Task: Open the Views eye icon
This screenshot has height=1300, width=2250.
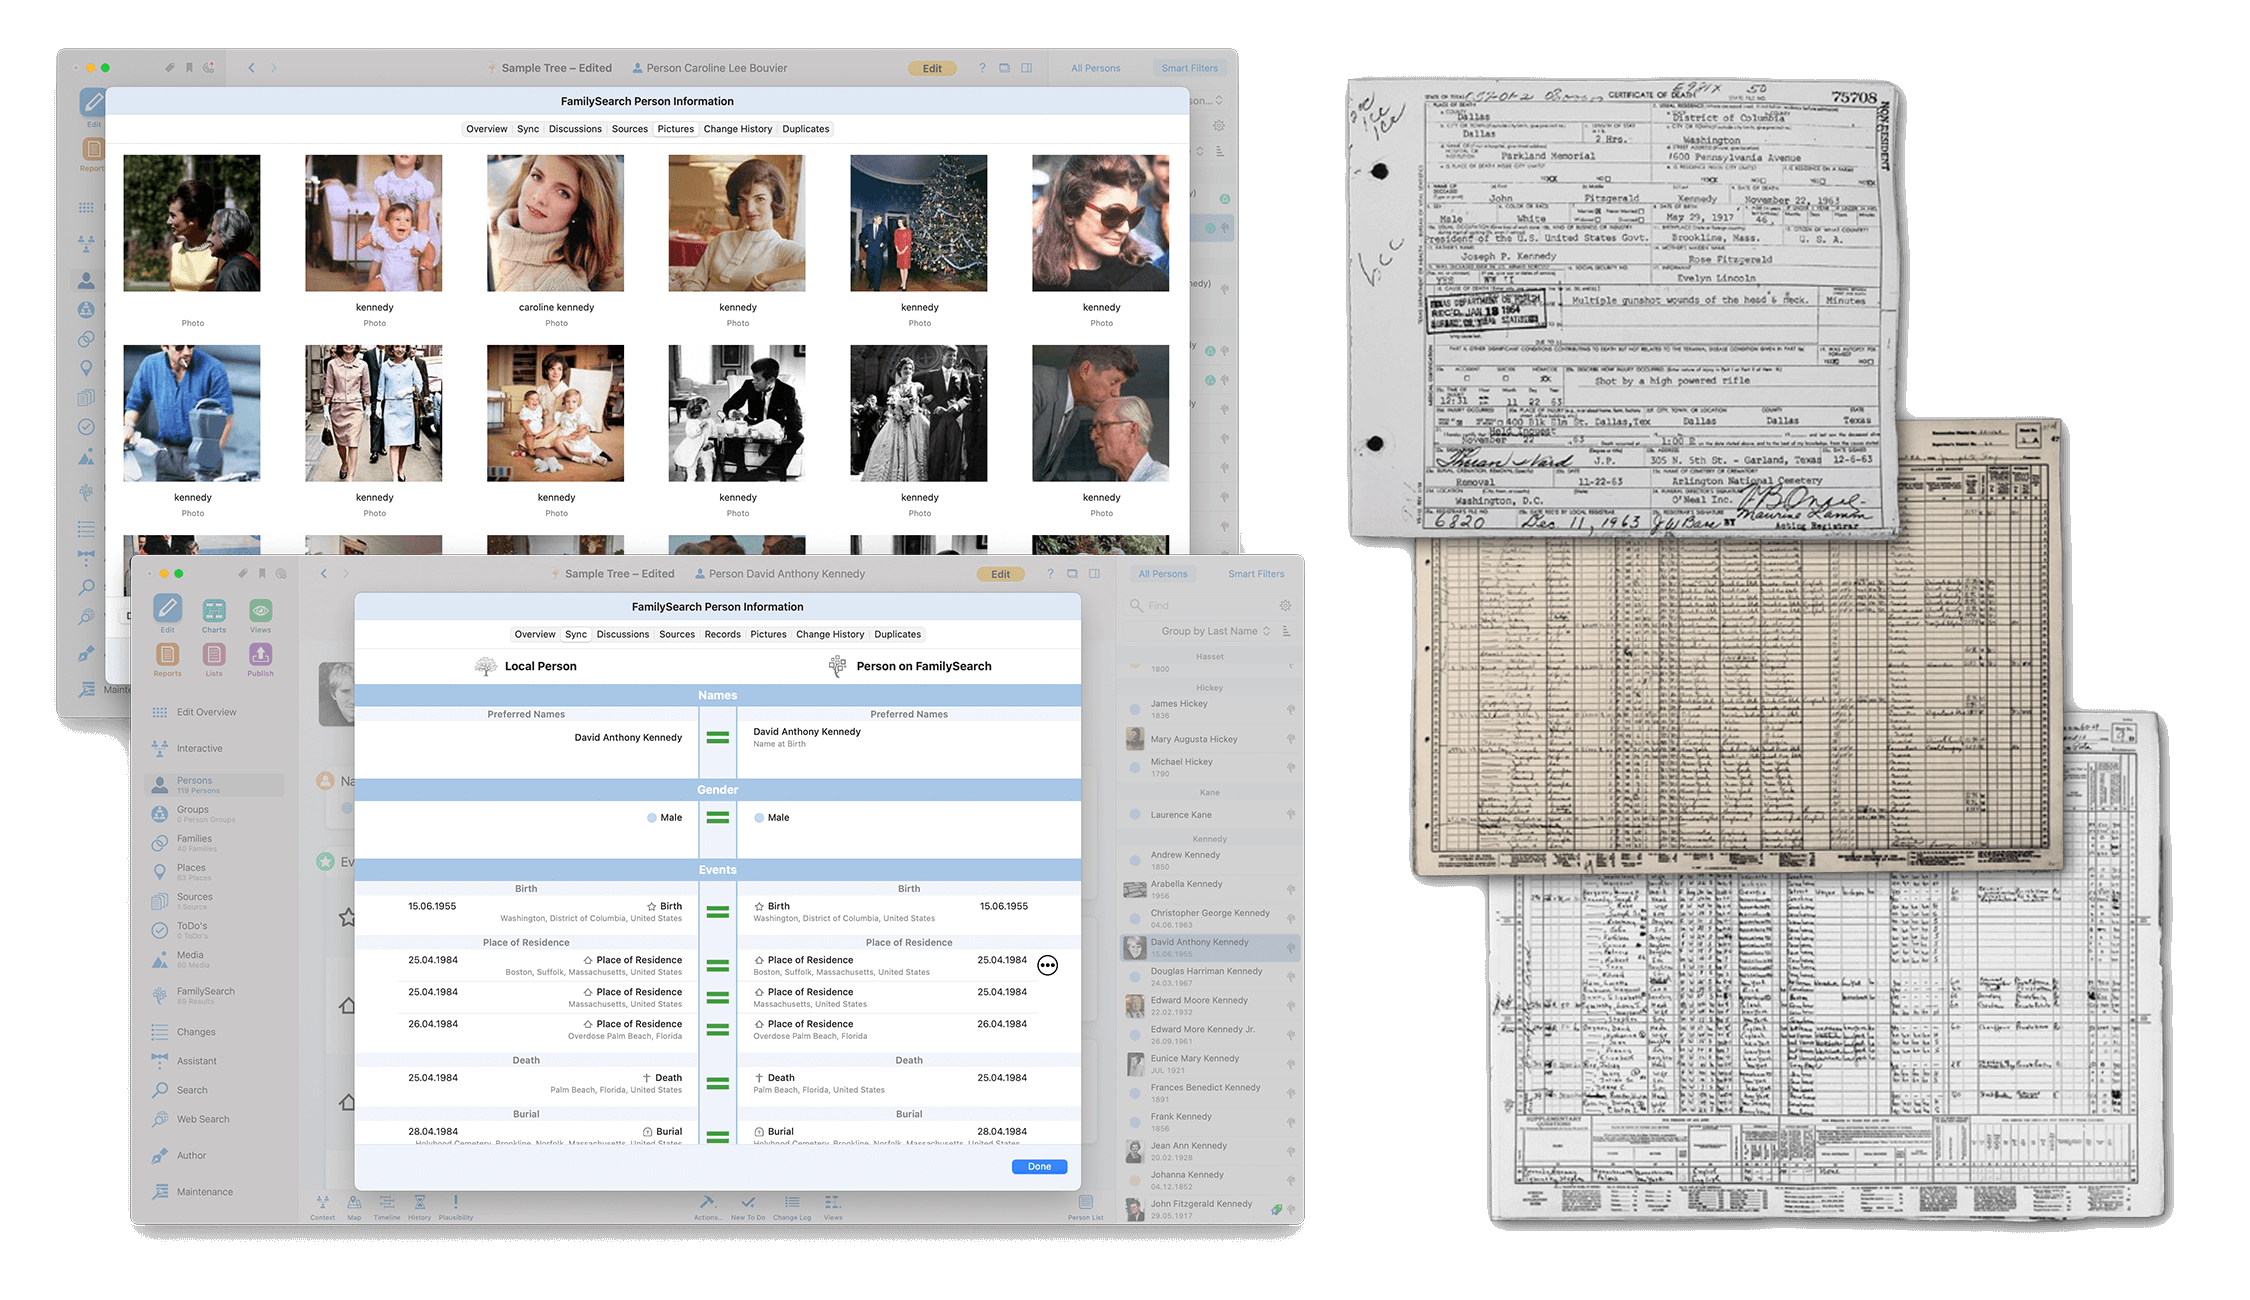Action: coord(260,610)
